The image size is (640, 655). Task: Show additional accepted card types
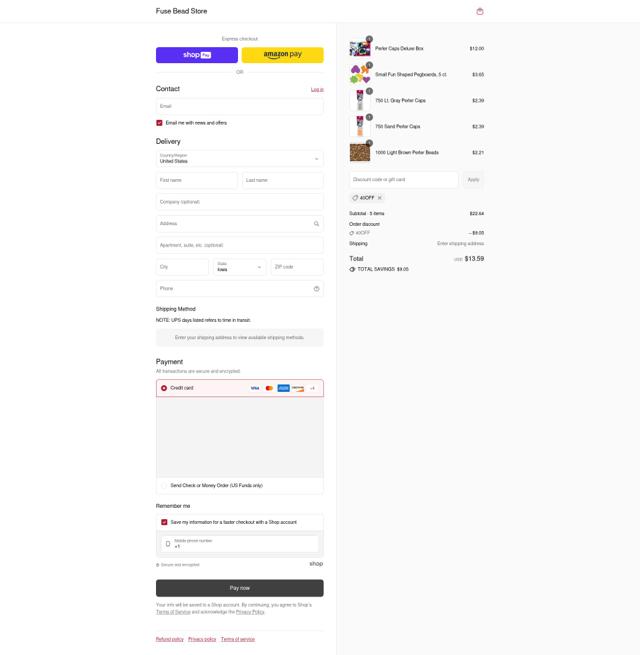312,388
